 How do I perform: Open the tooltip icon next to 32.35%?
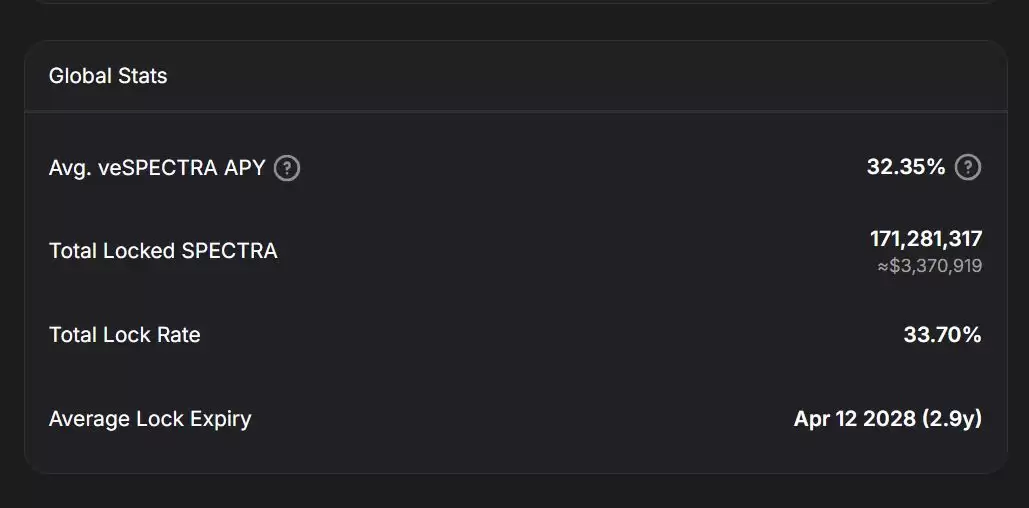967,168
